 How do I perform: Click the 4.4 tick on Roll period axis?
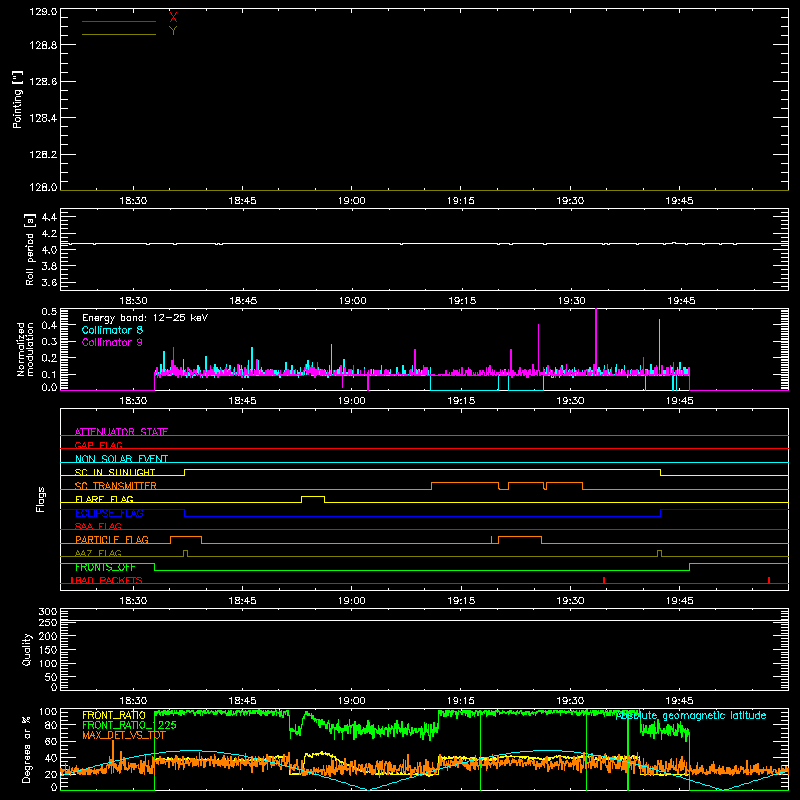coord(49,217)
